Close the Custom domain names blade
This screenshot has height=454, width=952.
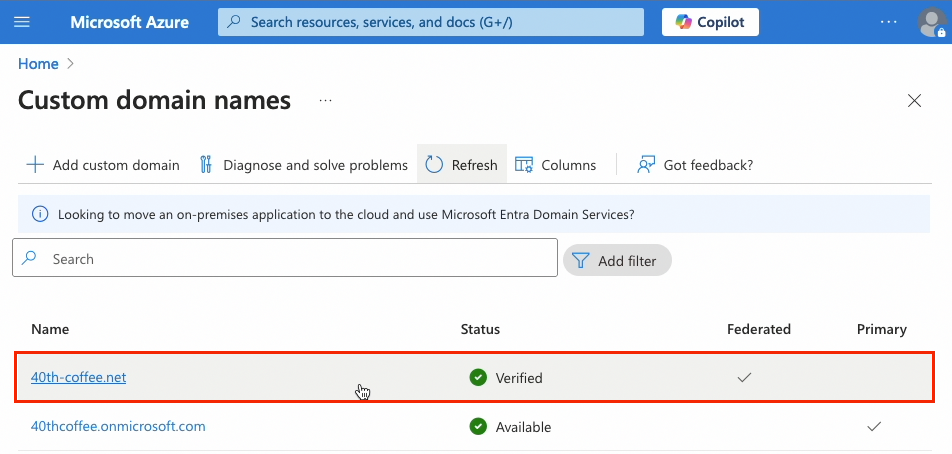click(913, 101)
